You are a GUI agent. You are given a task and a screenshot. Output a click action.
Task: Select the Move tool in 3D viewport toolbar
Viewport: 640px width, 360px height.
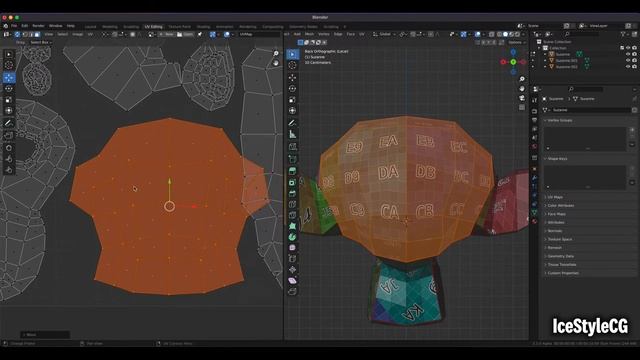coord(292,78)
